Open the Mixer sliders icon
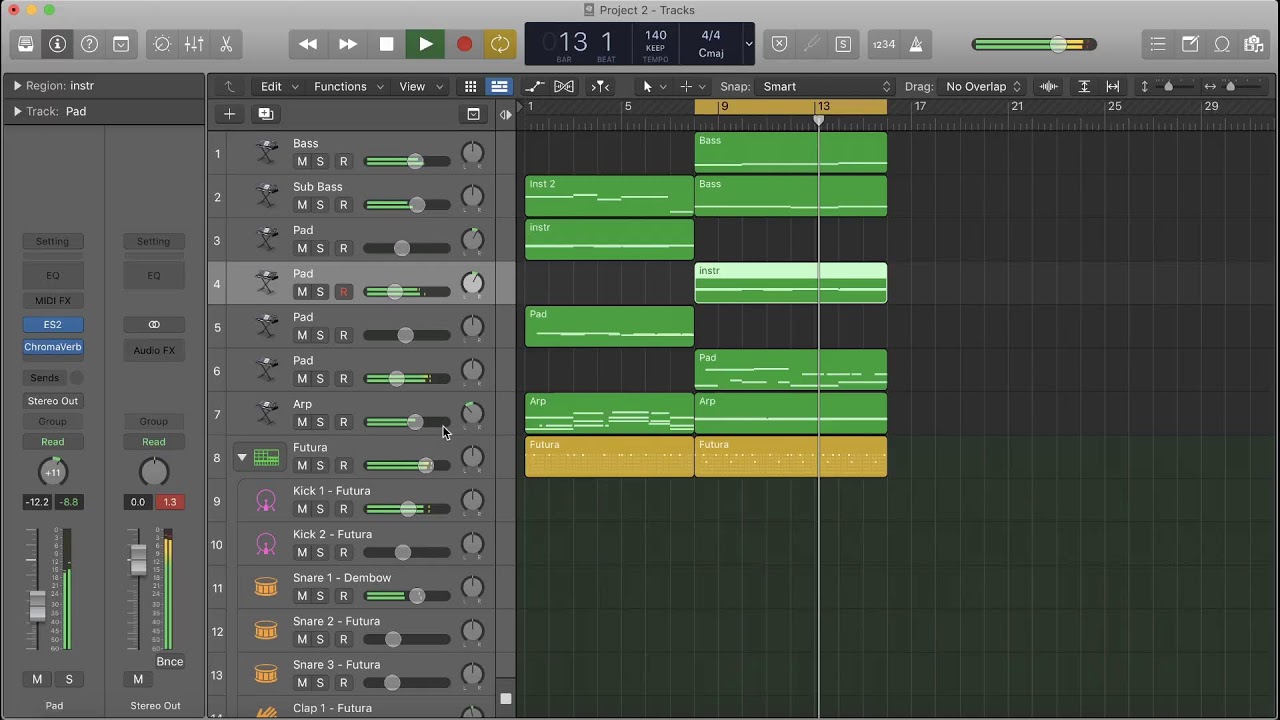 tap(194, 44)
